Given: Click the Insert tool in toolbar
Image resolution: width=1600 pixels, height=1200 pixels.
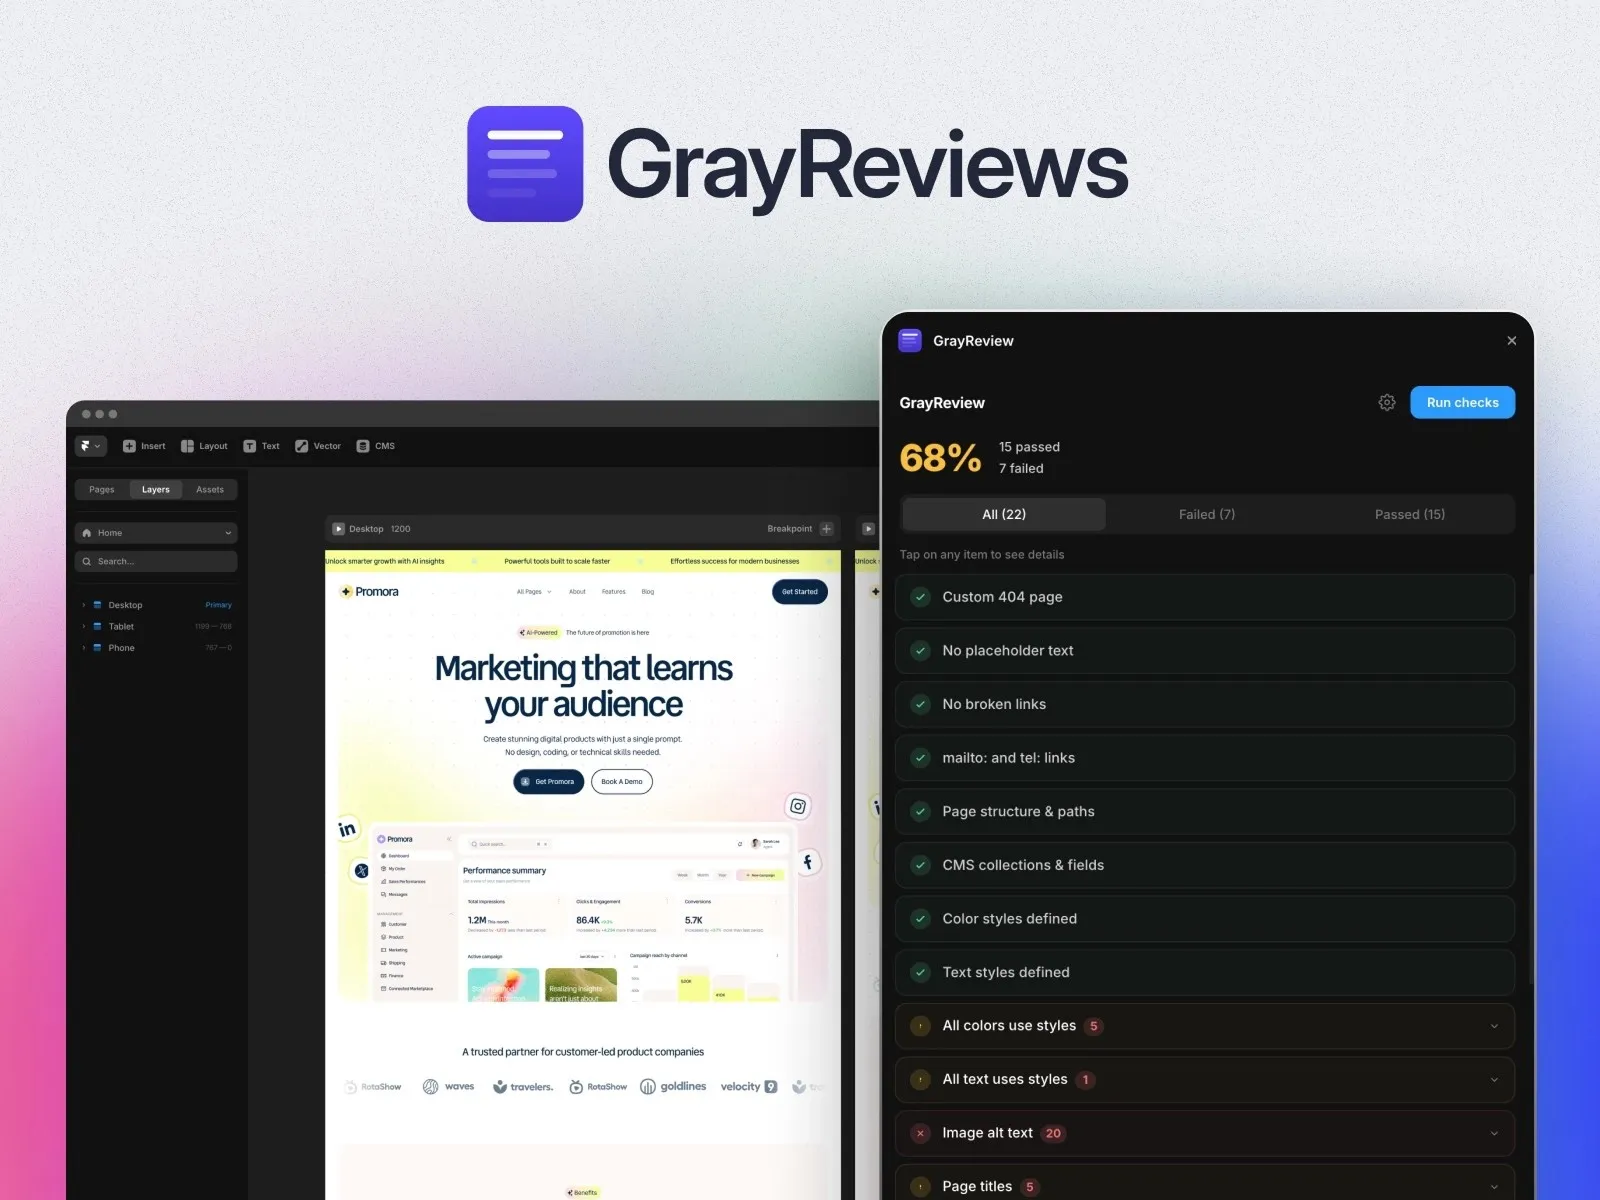Looking at the screenshot, I should click(x=144, y=446).
